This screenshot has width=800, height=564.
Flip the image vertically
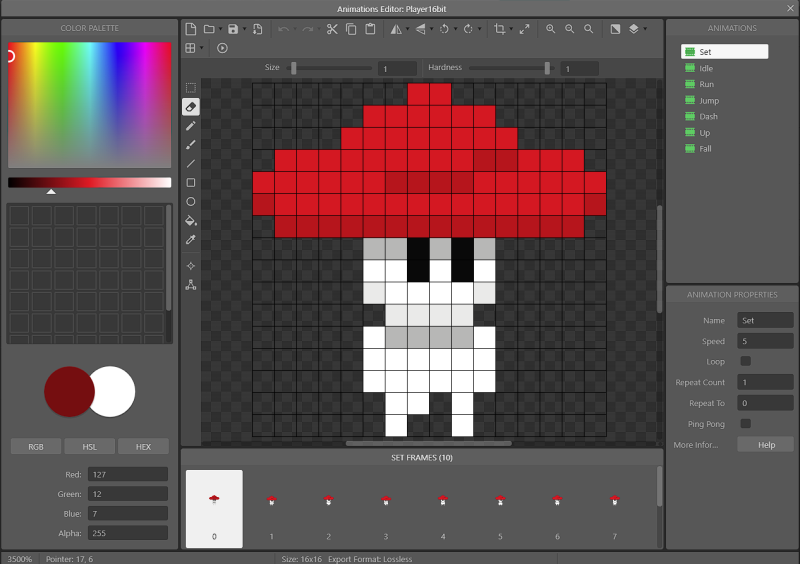(420, 29)
